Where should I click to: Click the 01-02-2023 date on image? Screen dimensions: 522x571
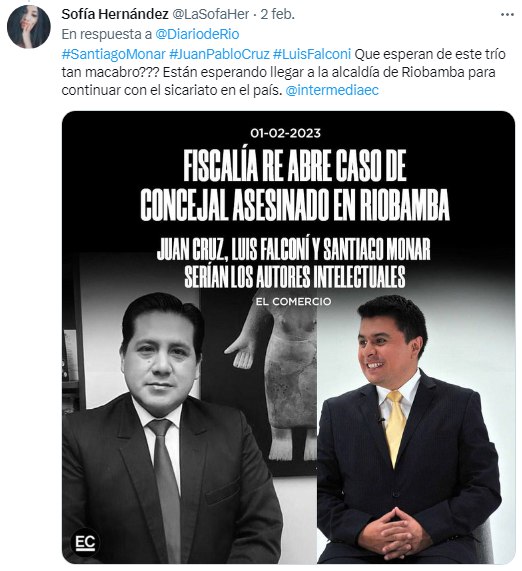pos(286,133)
